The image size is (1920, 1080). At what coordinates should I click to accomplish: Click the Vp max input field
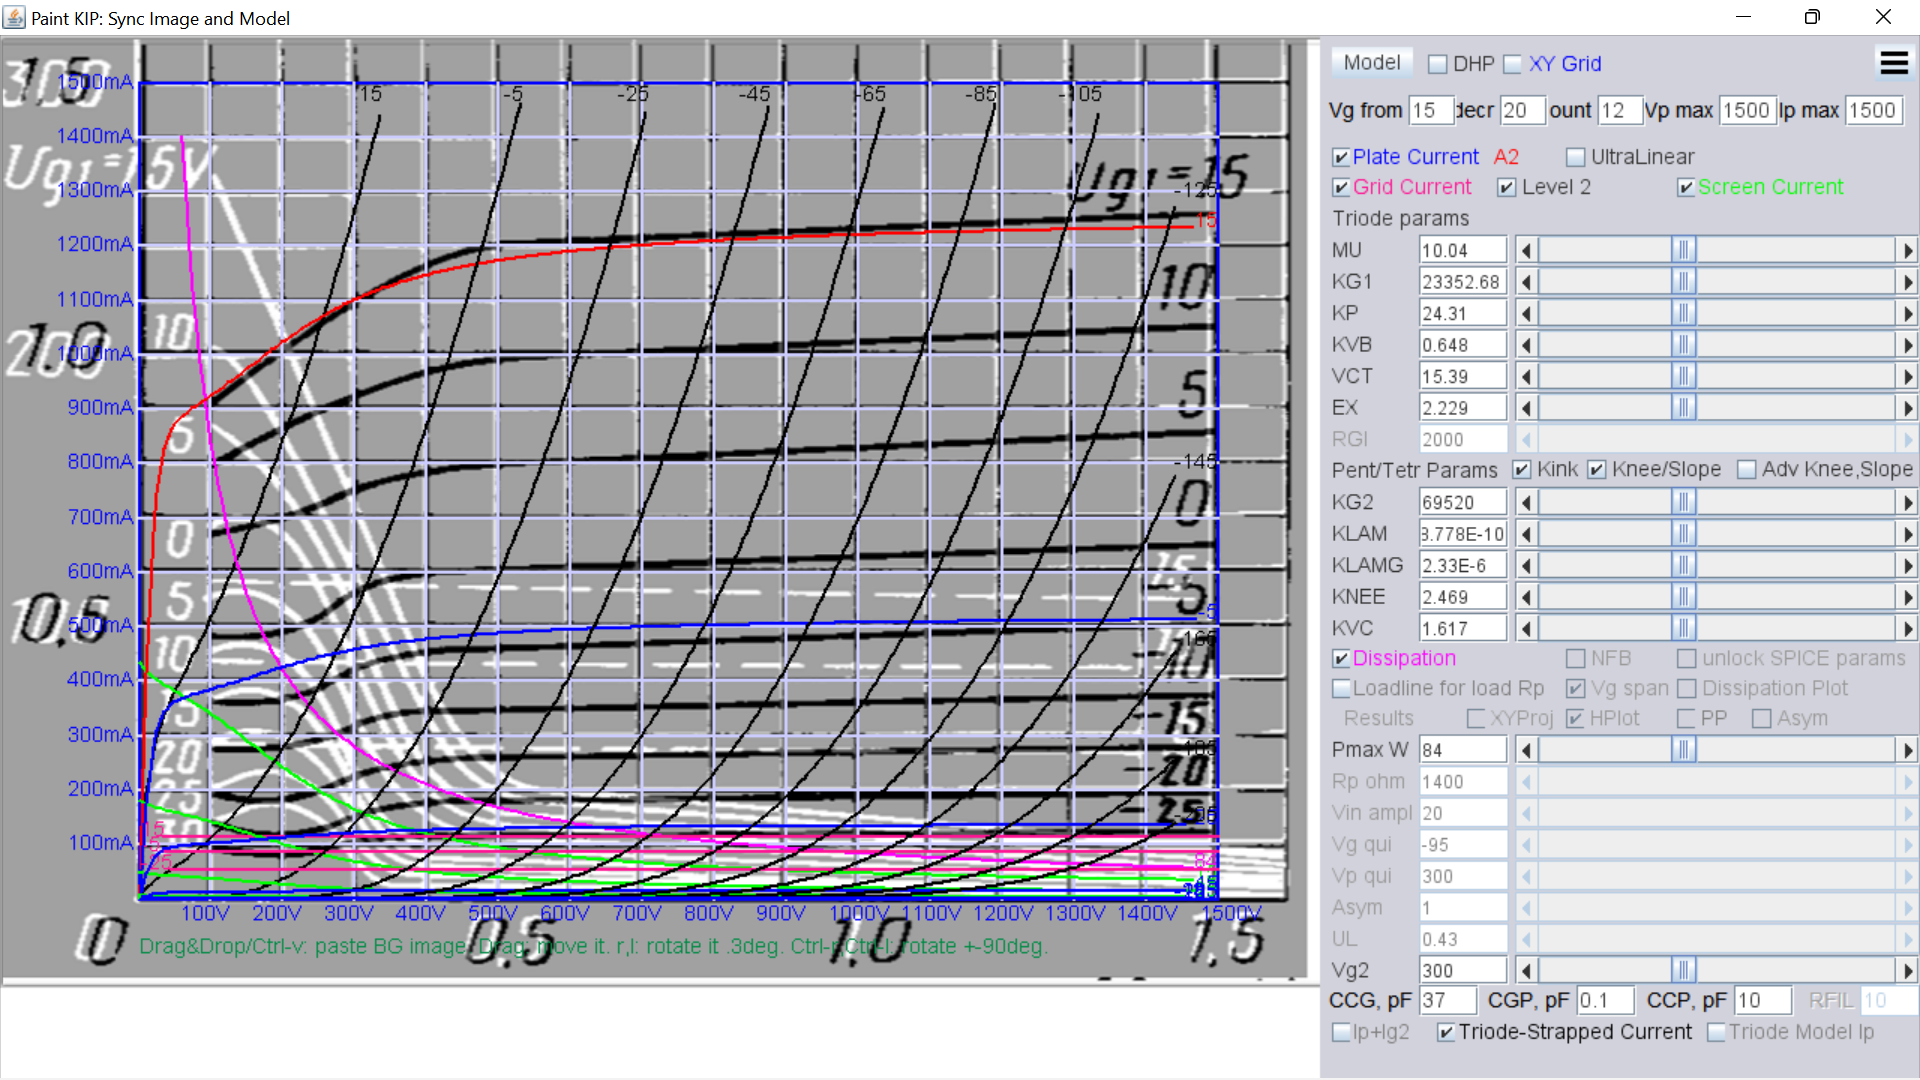click(1747, 110)
